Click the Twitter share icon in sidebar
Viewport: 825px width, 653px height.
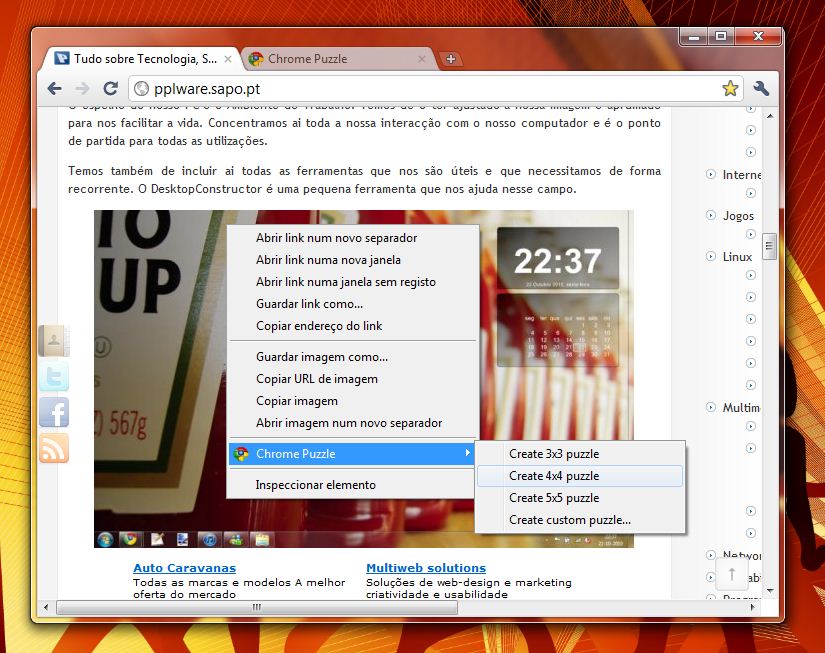tap(54, 377)
